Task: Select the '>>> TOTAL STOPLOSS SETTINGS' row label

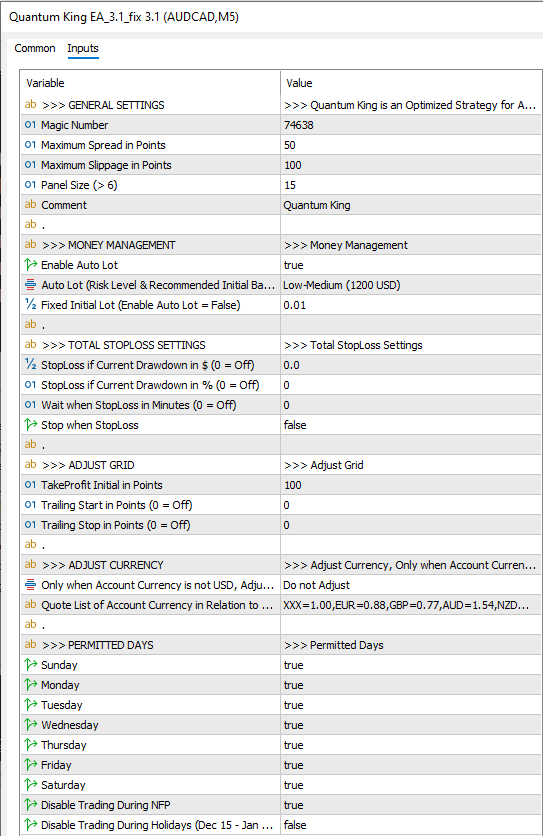Action: [x=124, y=345]
